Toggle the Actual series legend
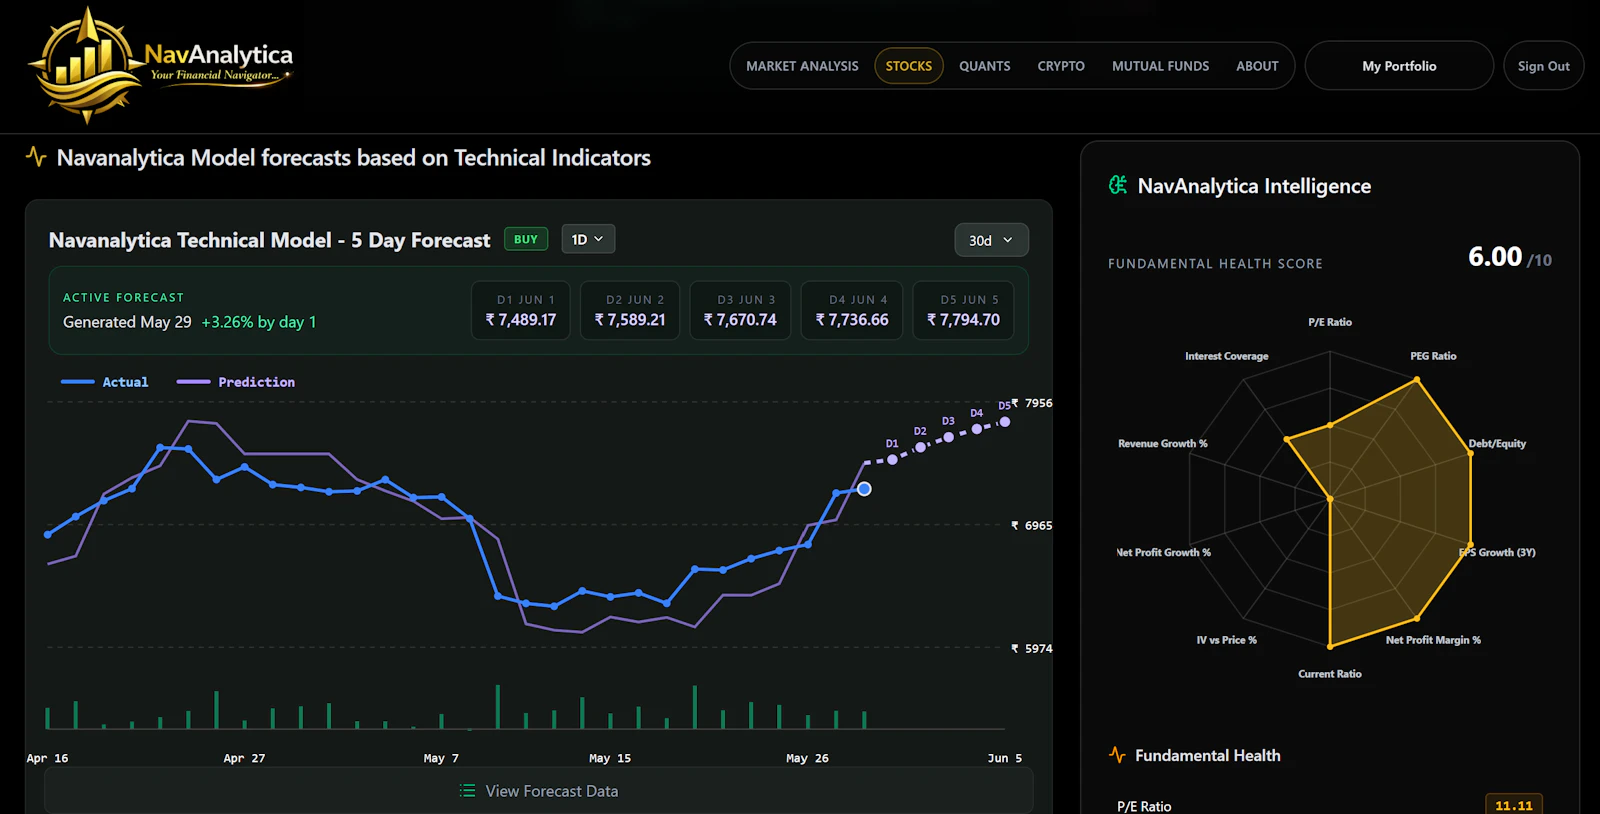The image size is (1600, 814). point(105,382)
